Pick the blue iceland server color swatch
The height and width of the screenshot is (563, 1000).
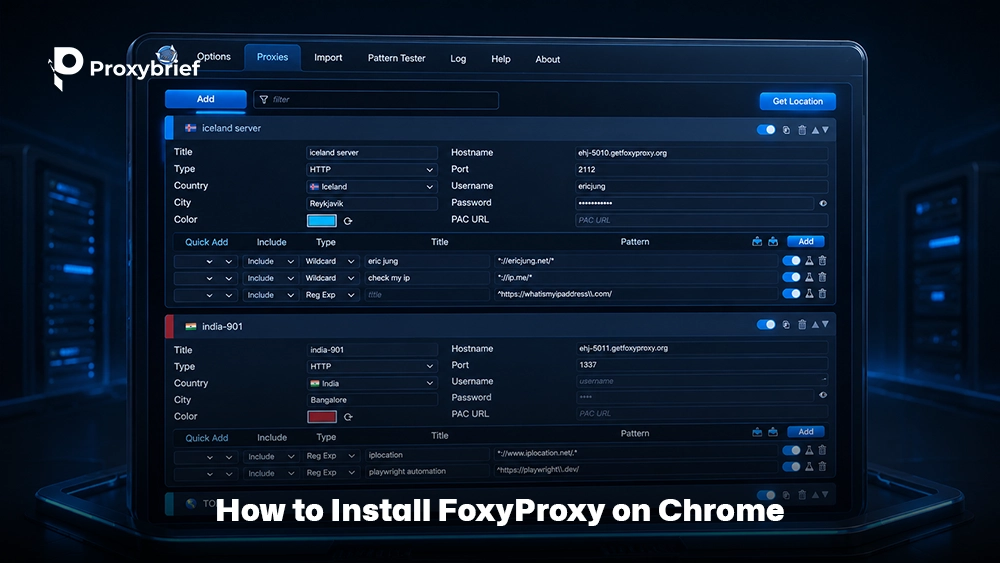pyautogui.click(x=321, y=221)
